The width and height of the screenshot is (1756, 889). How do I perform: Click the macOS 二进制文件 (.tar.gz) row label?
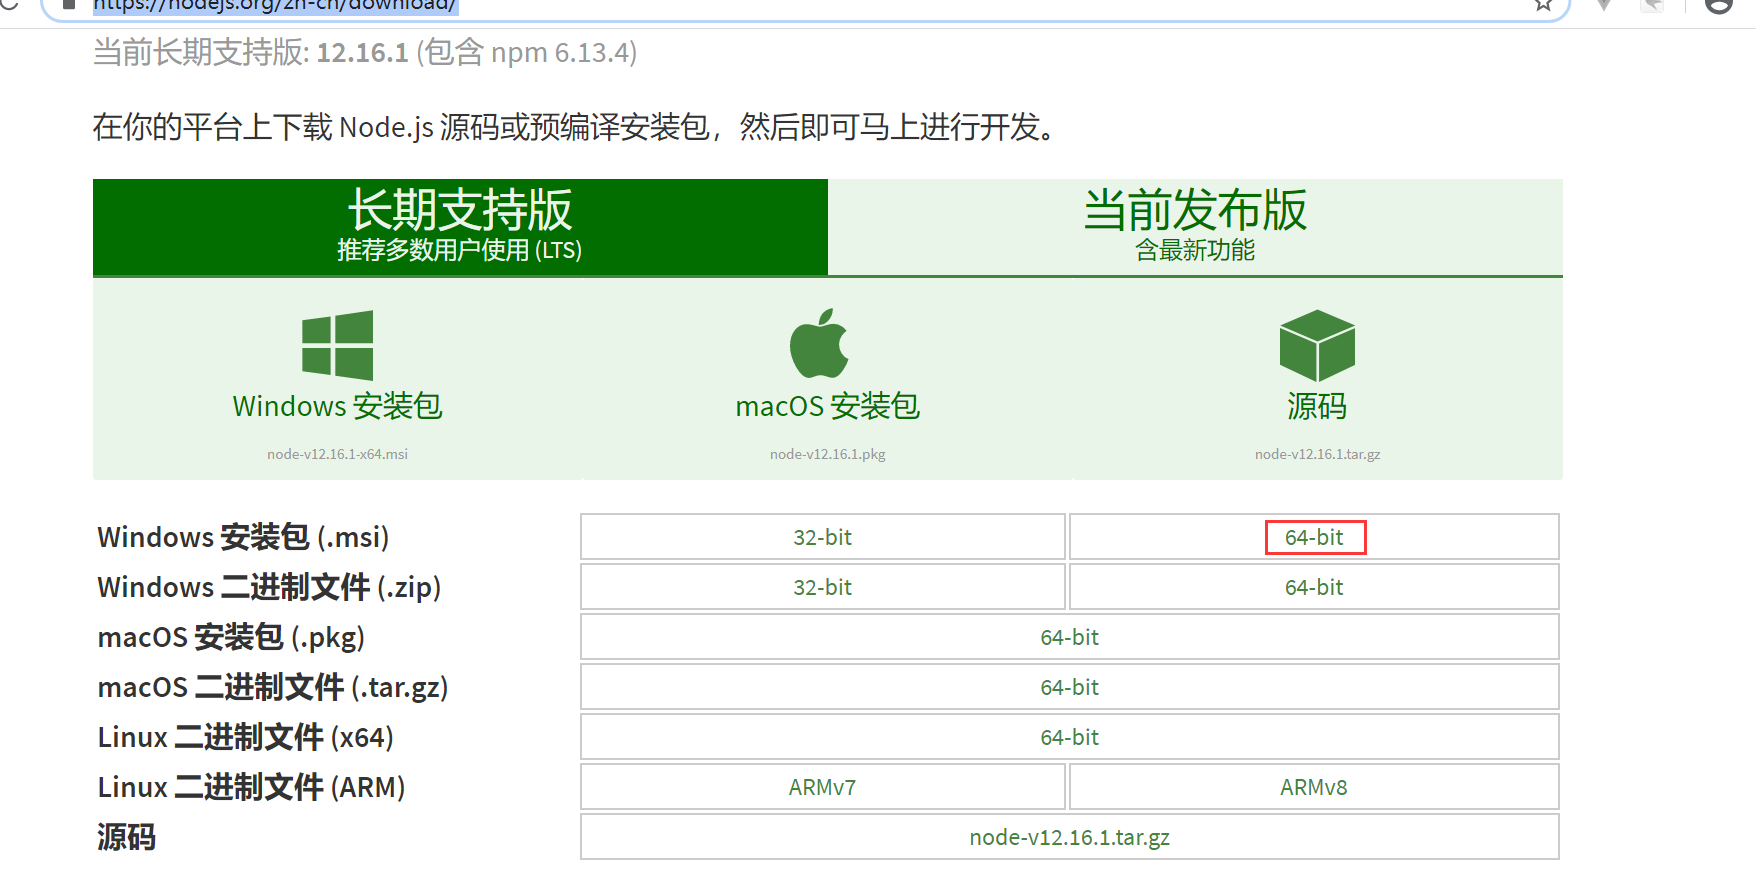[273, 687]
